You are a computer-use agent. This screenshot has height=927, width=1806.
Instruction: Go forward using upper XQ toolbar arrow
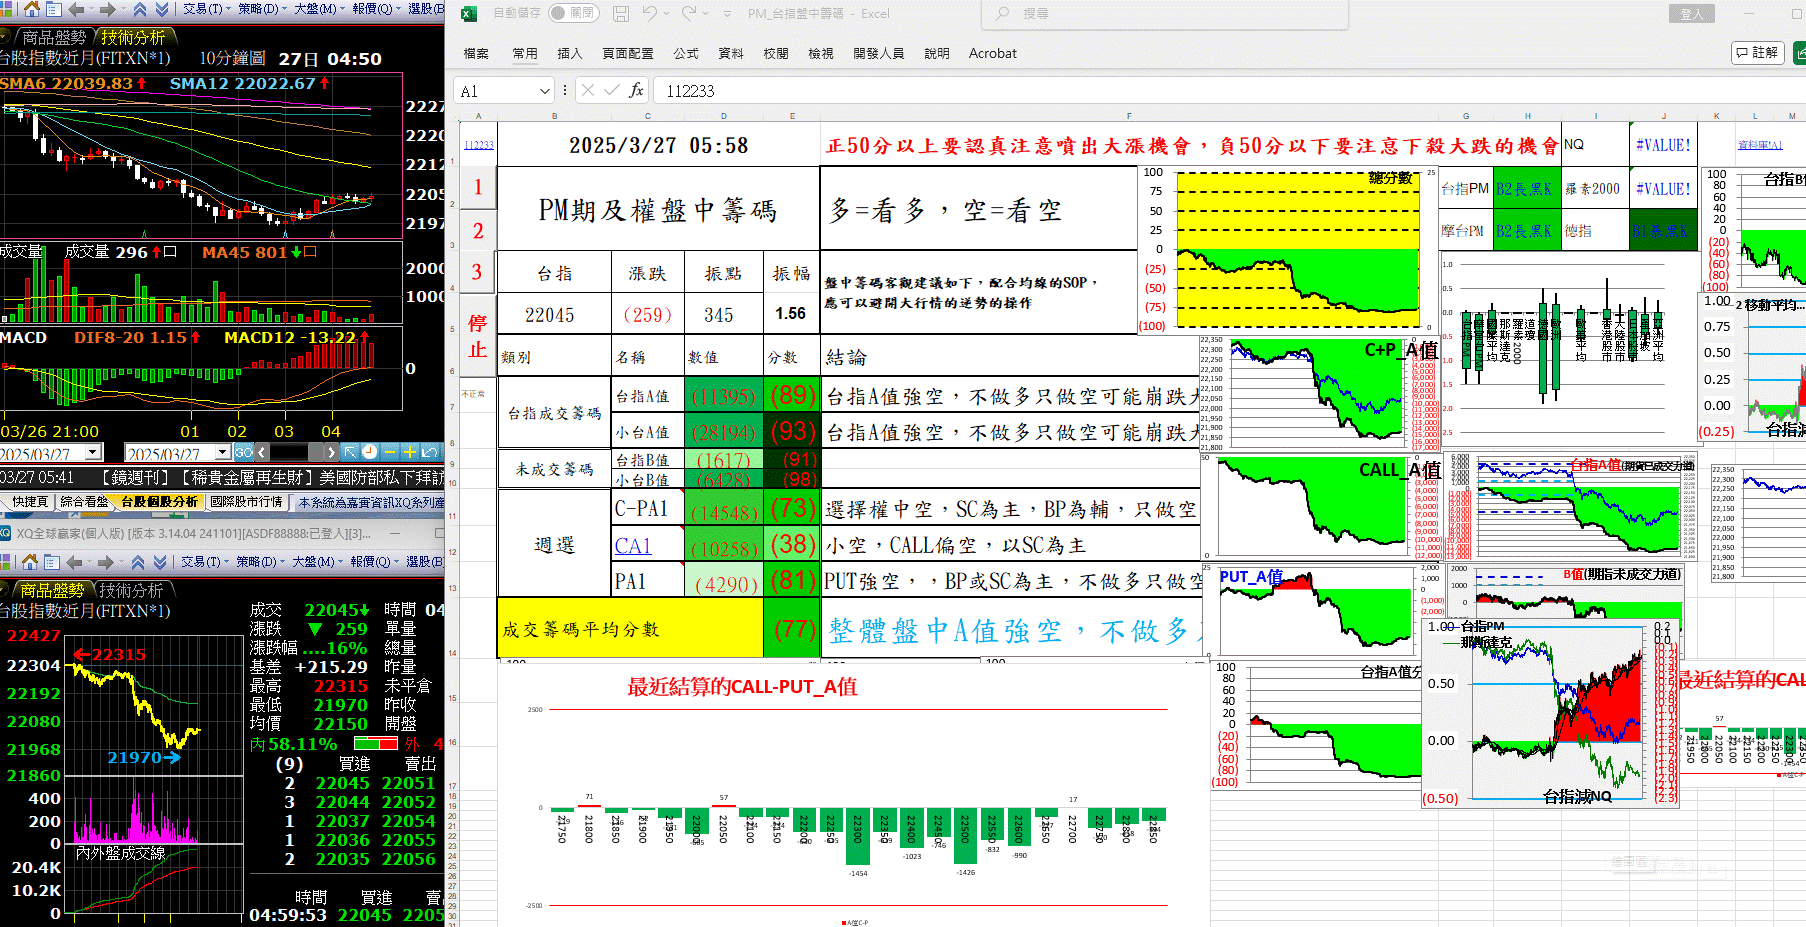[x=107, y=9]
